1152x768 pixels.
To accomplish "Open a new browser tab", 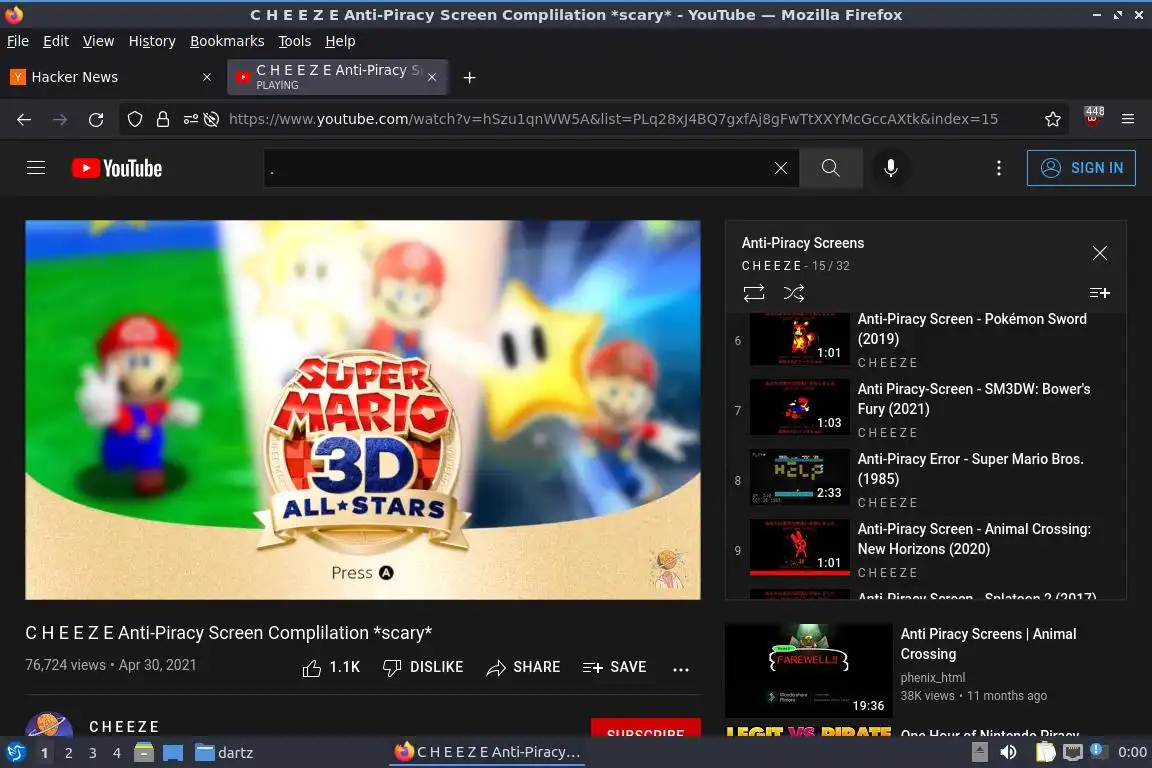I will pos(469,77).
